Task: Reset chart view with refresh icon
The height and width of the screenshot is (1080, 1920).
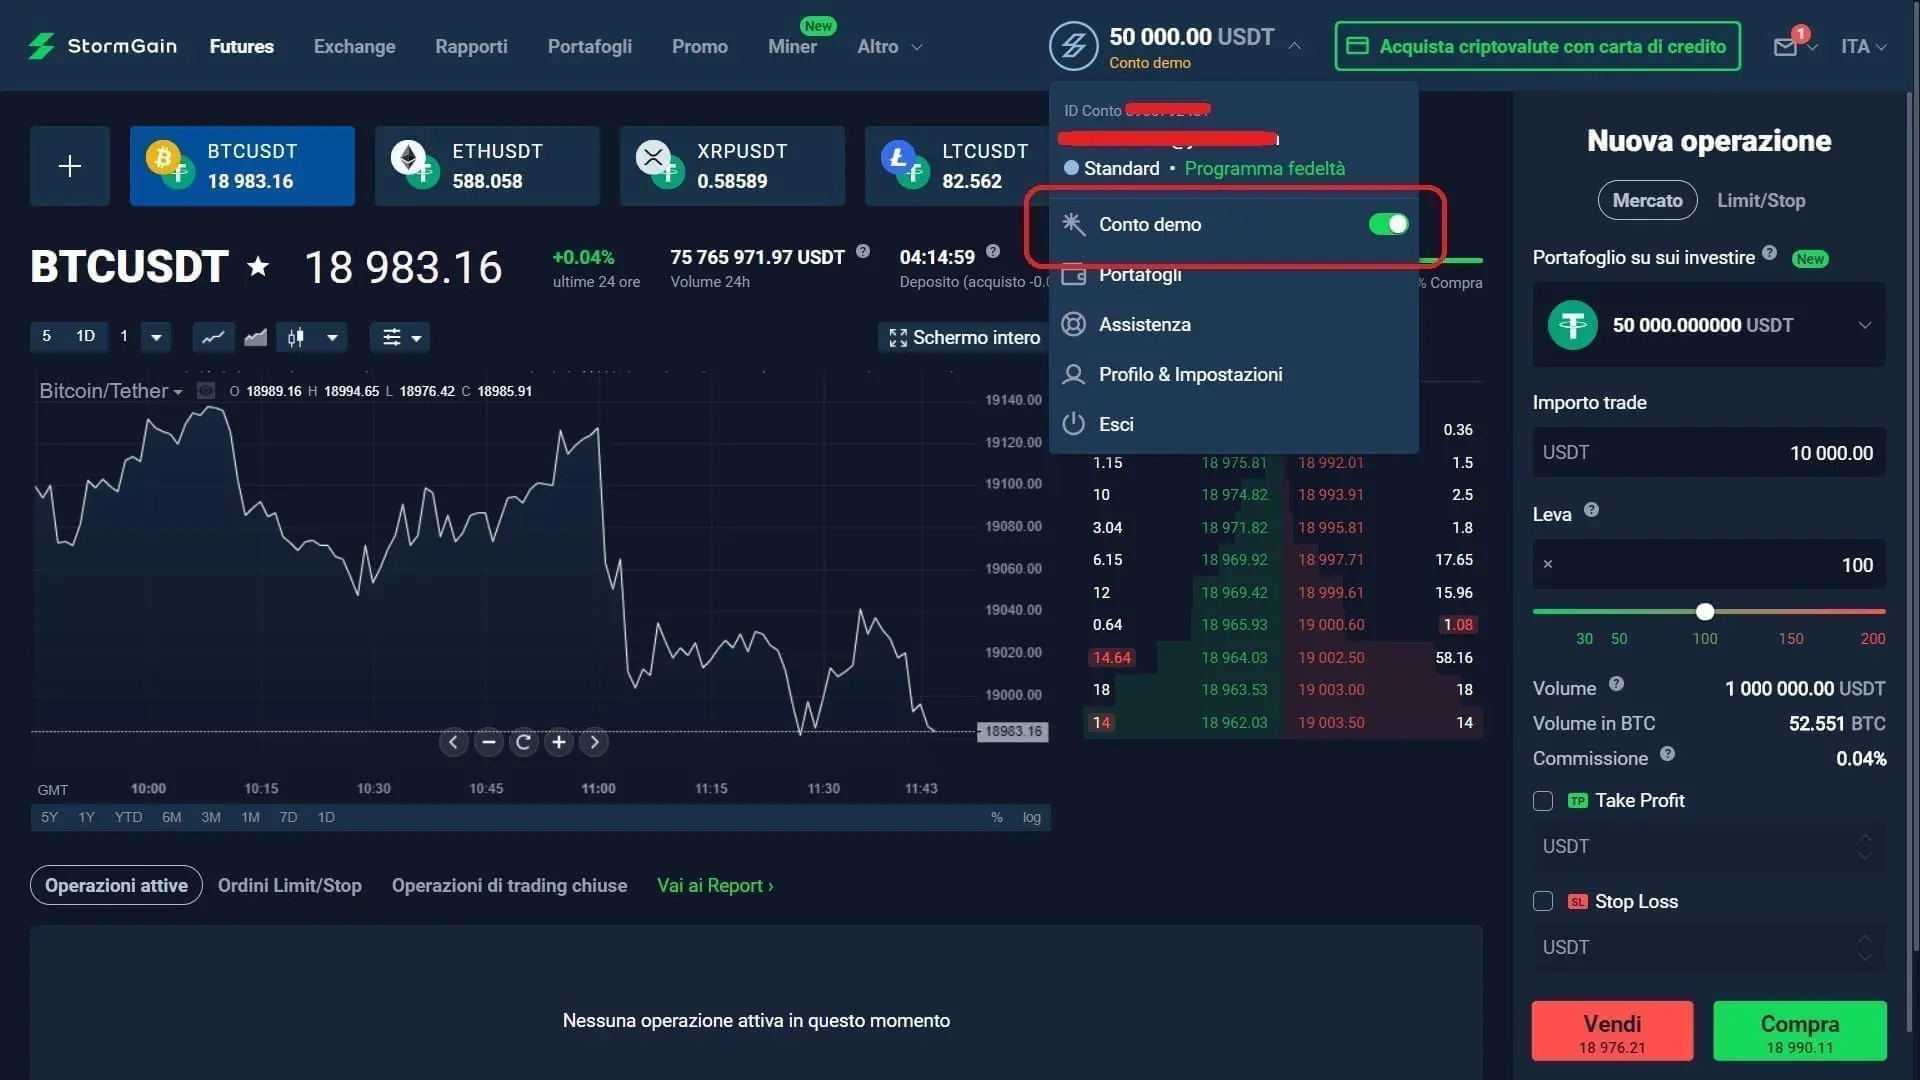Action: (523, 742)
